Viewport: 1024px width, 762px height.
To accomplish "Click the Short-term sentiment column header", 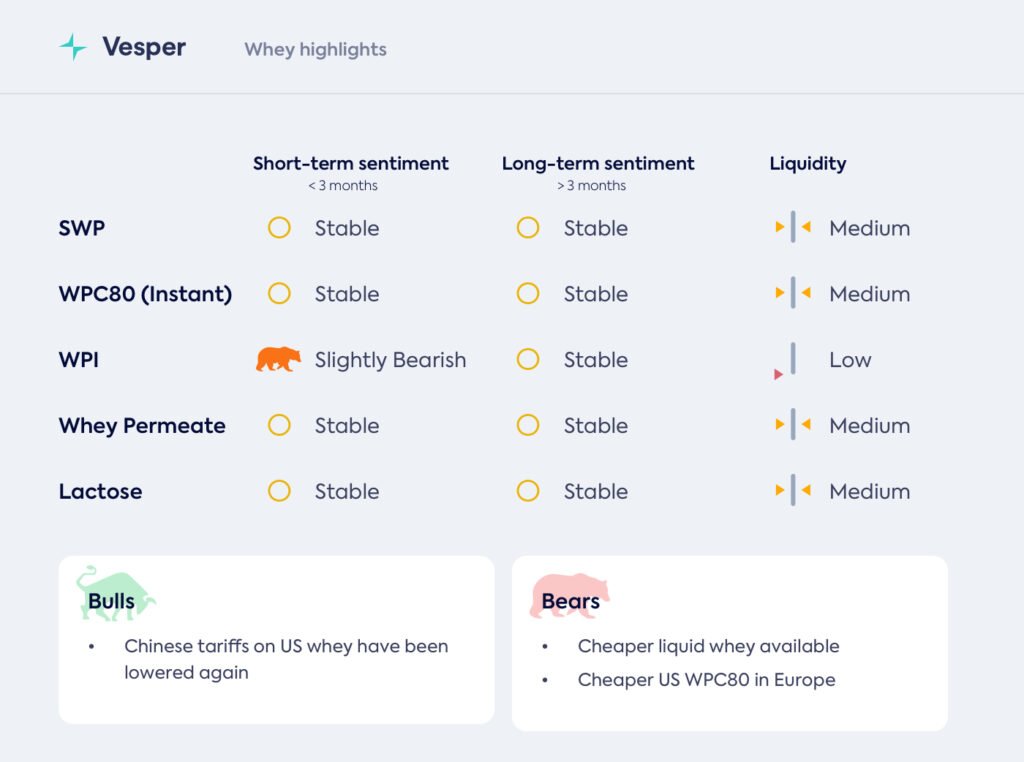I will (x=351, y=164).
